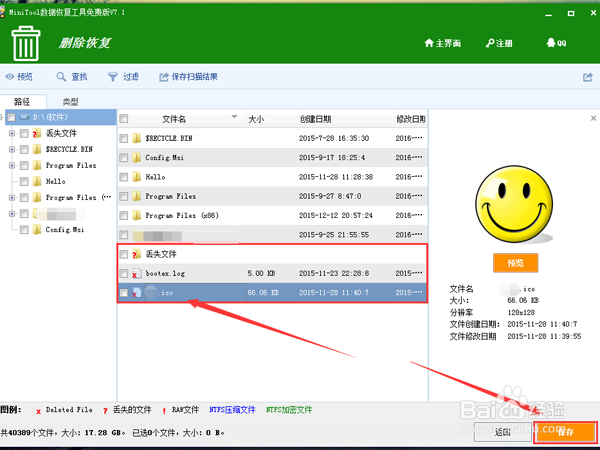Sort by file name (文件名) column
The height and width of the screenshot is (450, 600).
[x=174, y=119]
